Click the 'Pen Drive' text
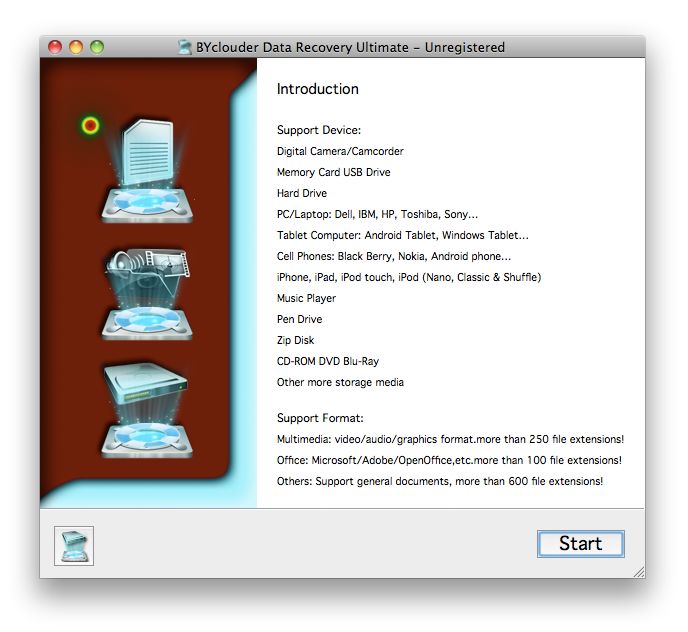 (x=299, y=319)
